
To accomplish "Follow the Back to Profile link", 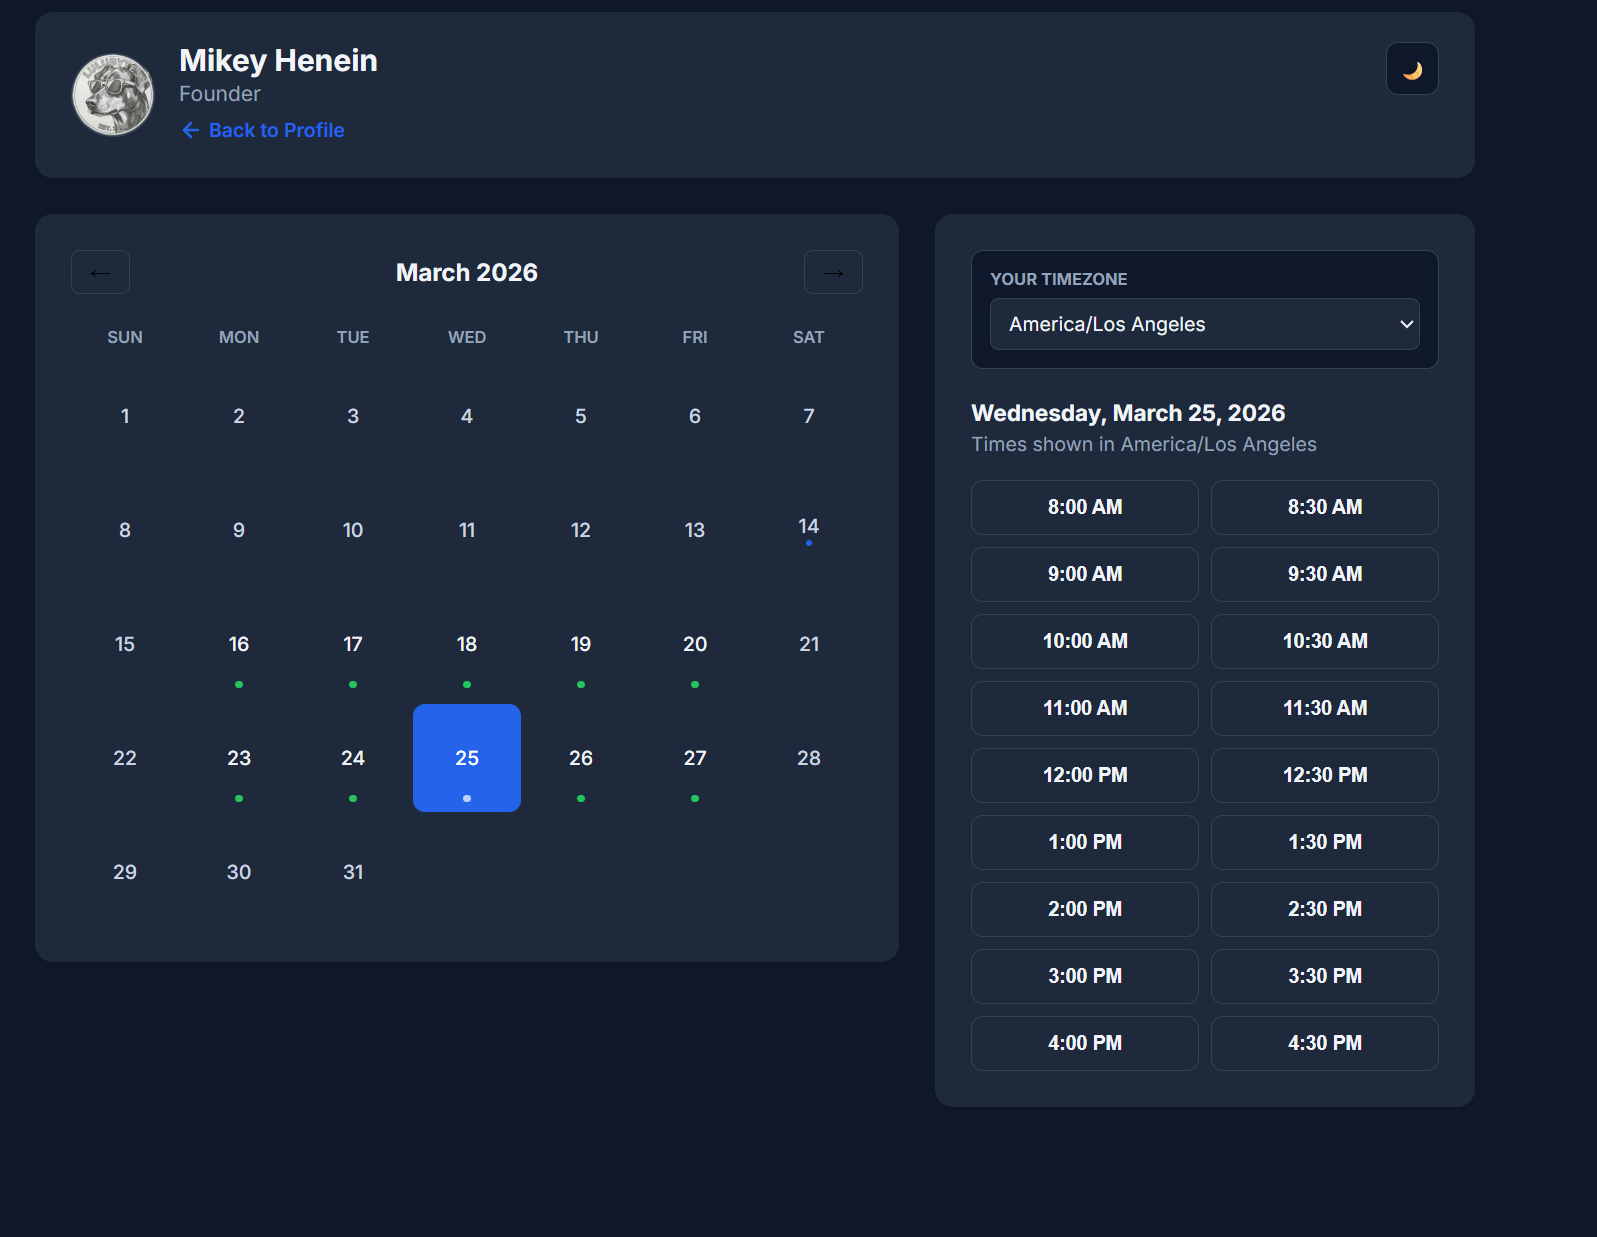I will (262, 130).
